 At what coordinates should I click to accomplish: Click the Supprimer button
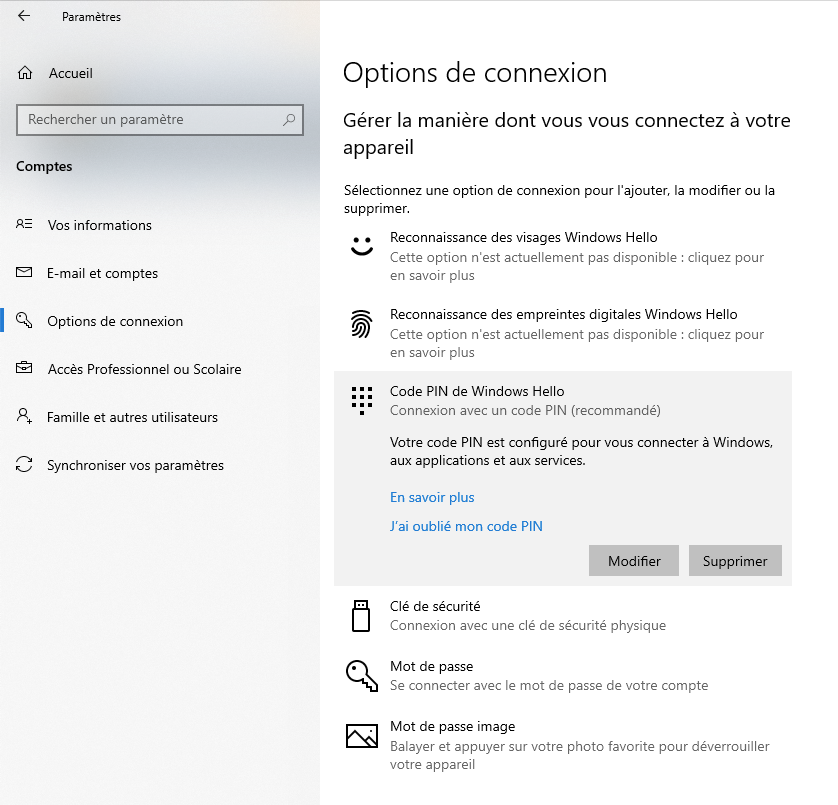[x=735, y=561]
